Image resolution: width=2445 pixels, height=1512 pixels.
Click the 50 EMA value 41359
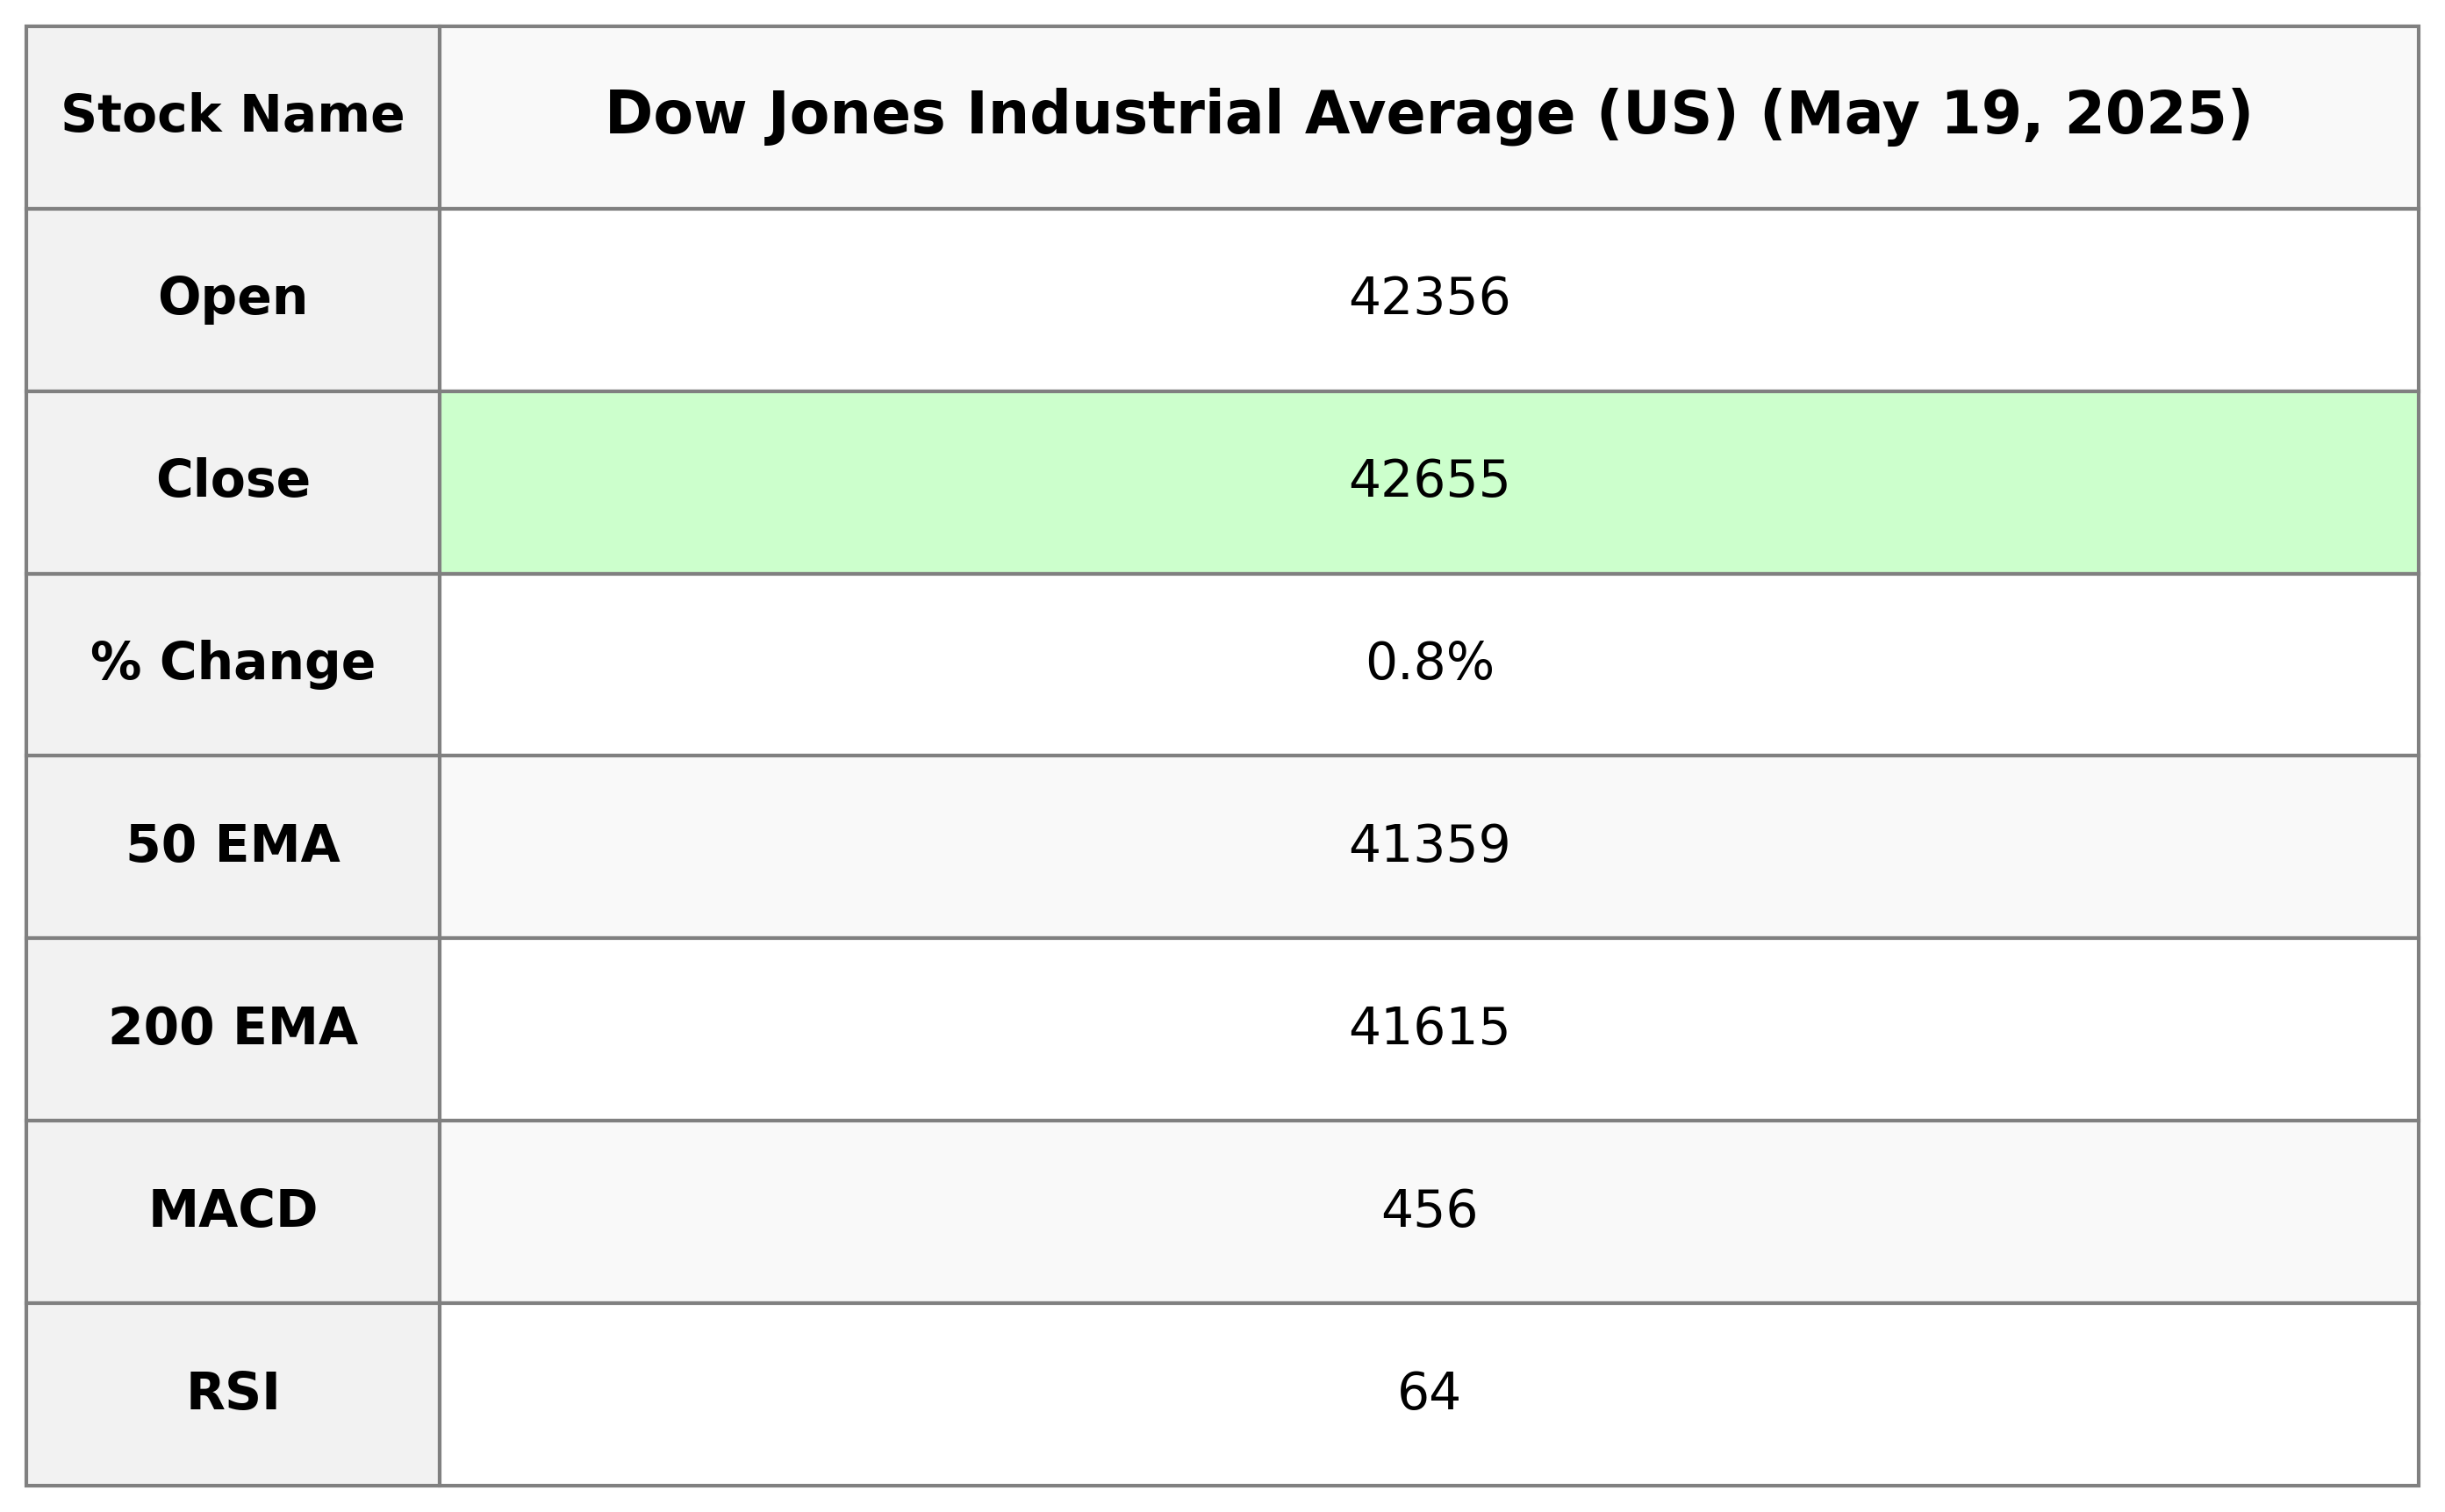(1428, 845)
